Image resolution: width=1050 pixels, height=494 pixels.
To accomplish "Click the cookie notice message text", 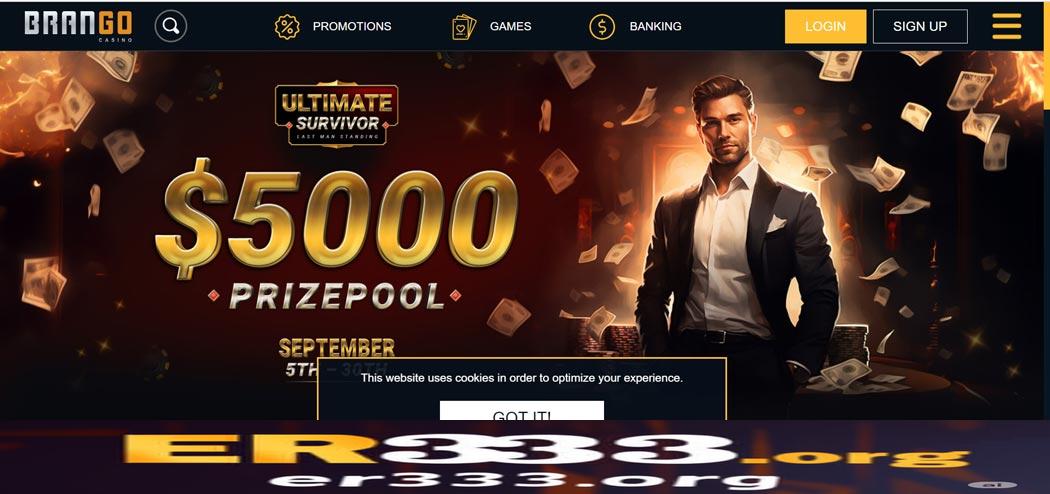I will [x=522, y=378].
